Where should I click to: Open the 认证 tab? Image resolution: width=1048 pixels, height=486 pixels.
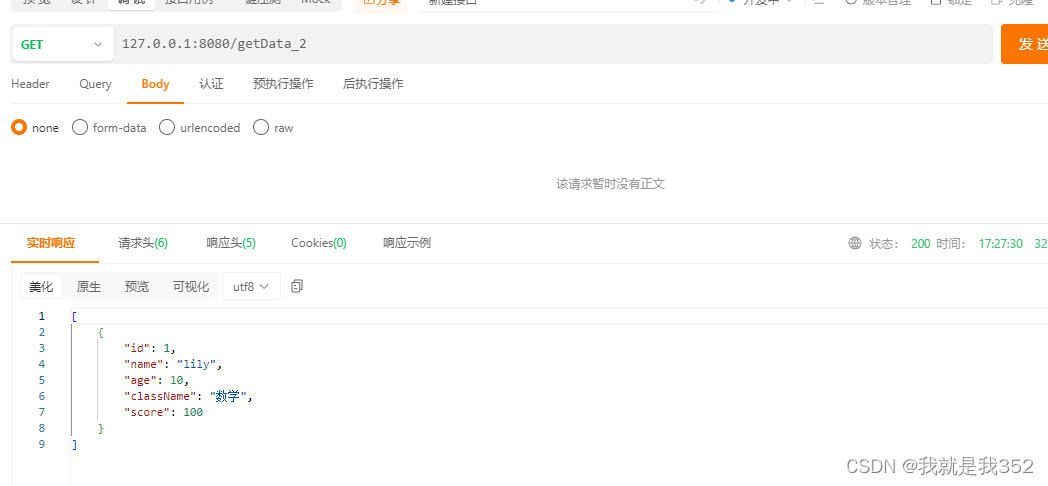coord(211,84)
